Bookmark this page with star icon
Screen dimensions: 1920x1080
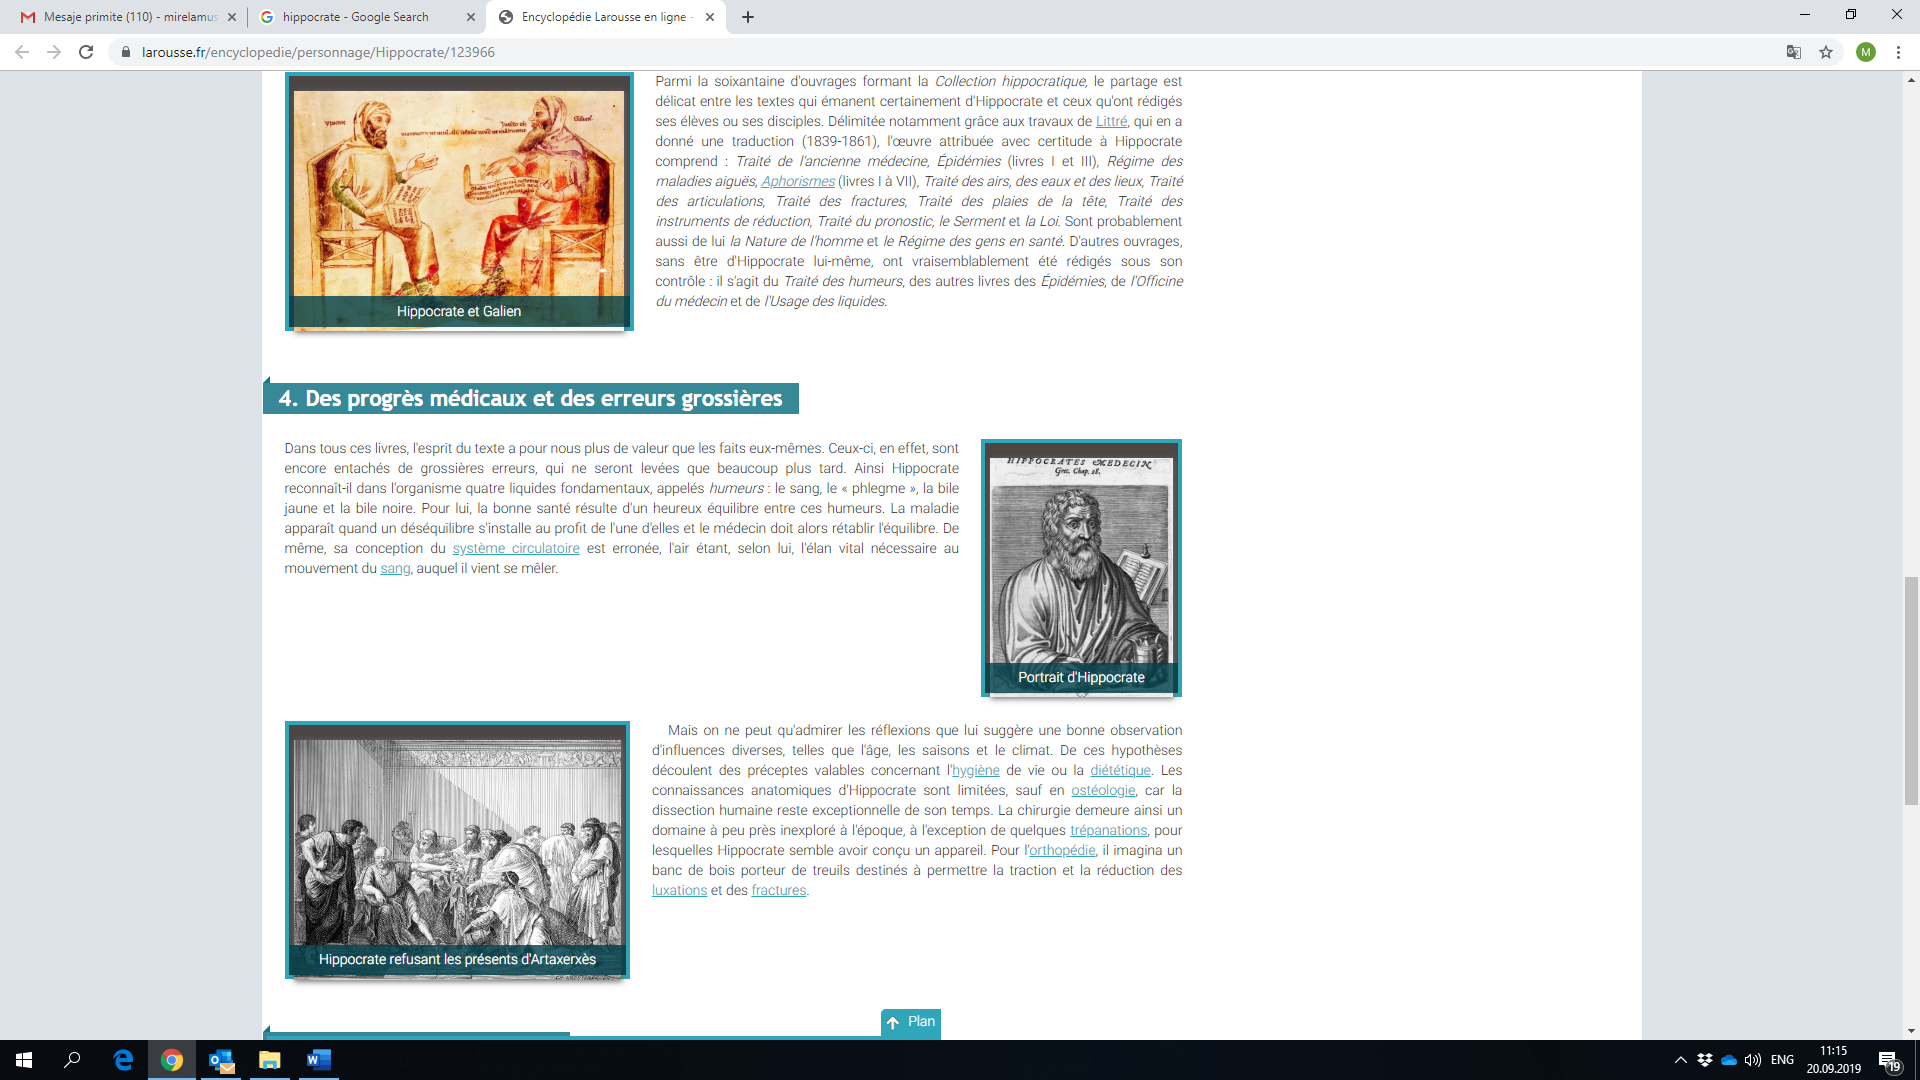click(x=1826, y=52)
